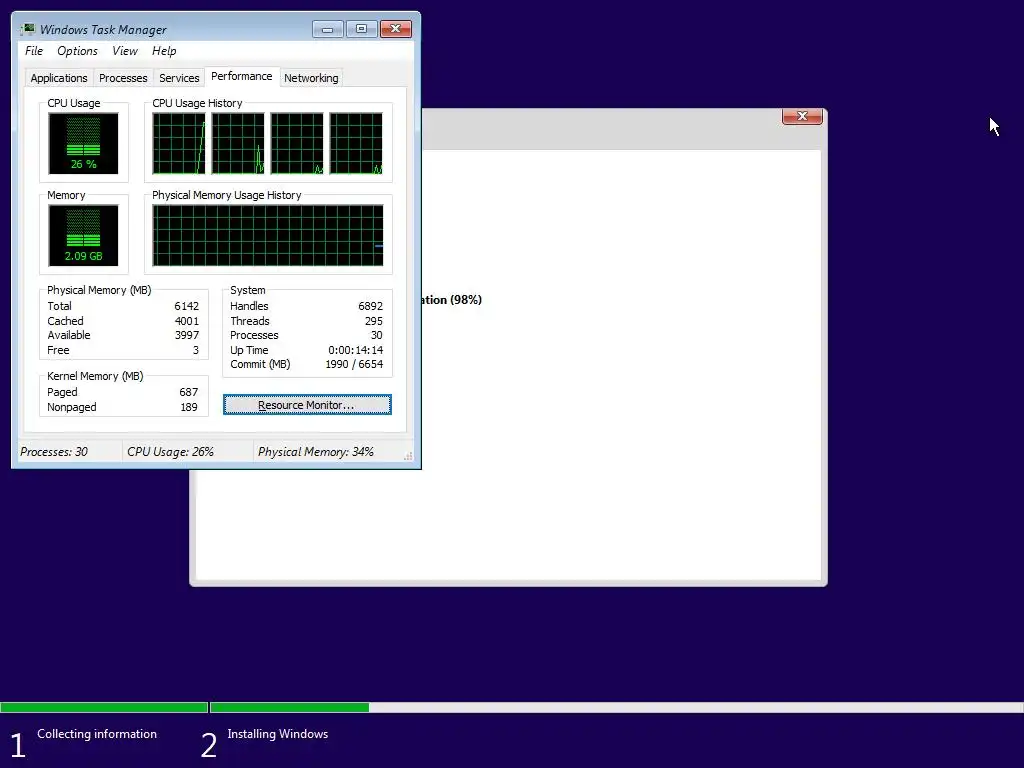Click the Free memory row label
Image resolution: width=1024 pixels, height=768 pixels.
(x=58, y=350)
